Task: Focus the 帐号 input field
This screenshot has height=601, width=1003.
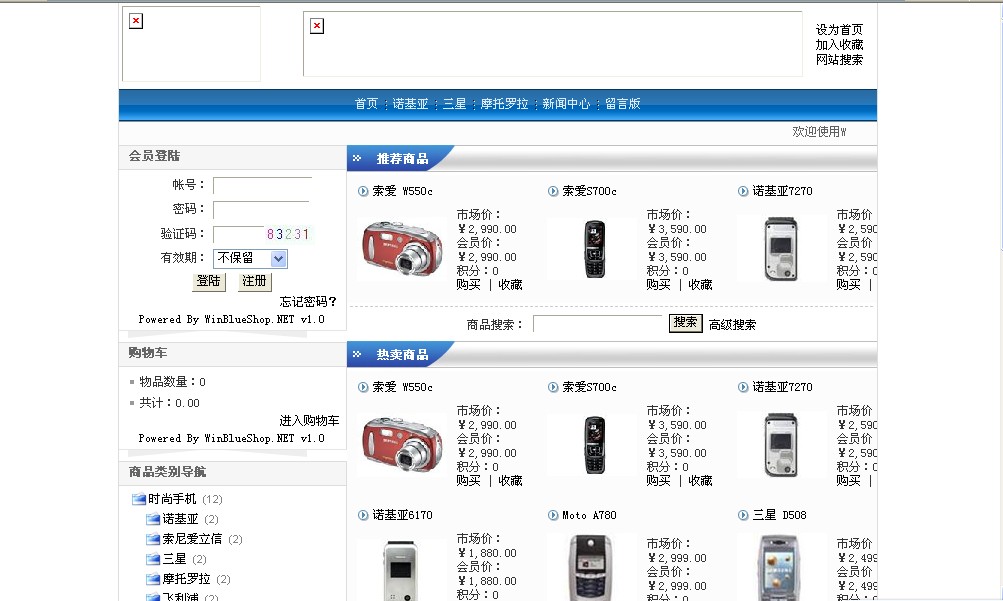Action: [x=262, y=185]
